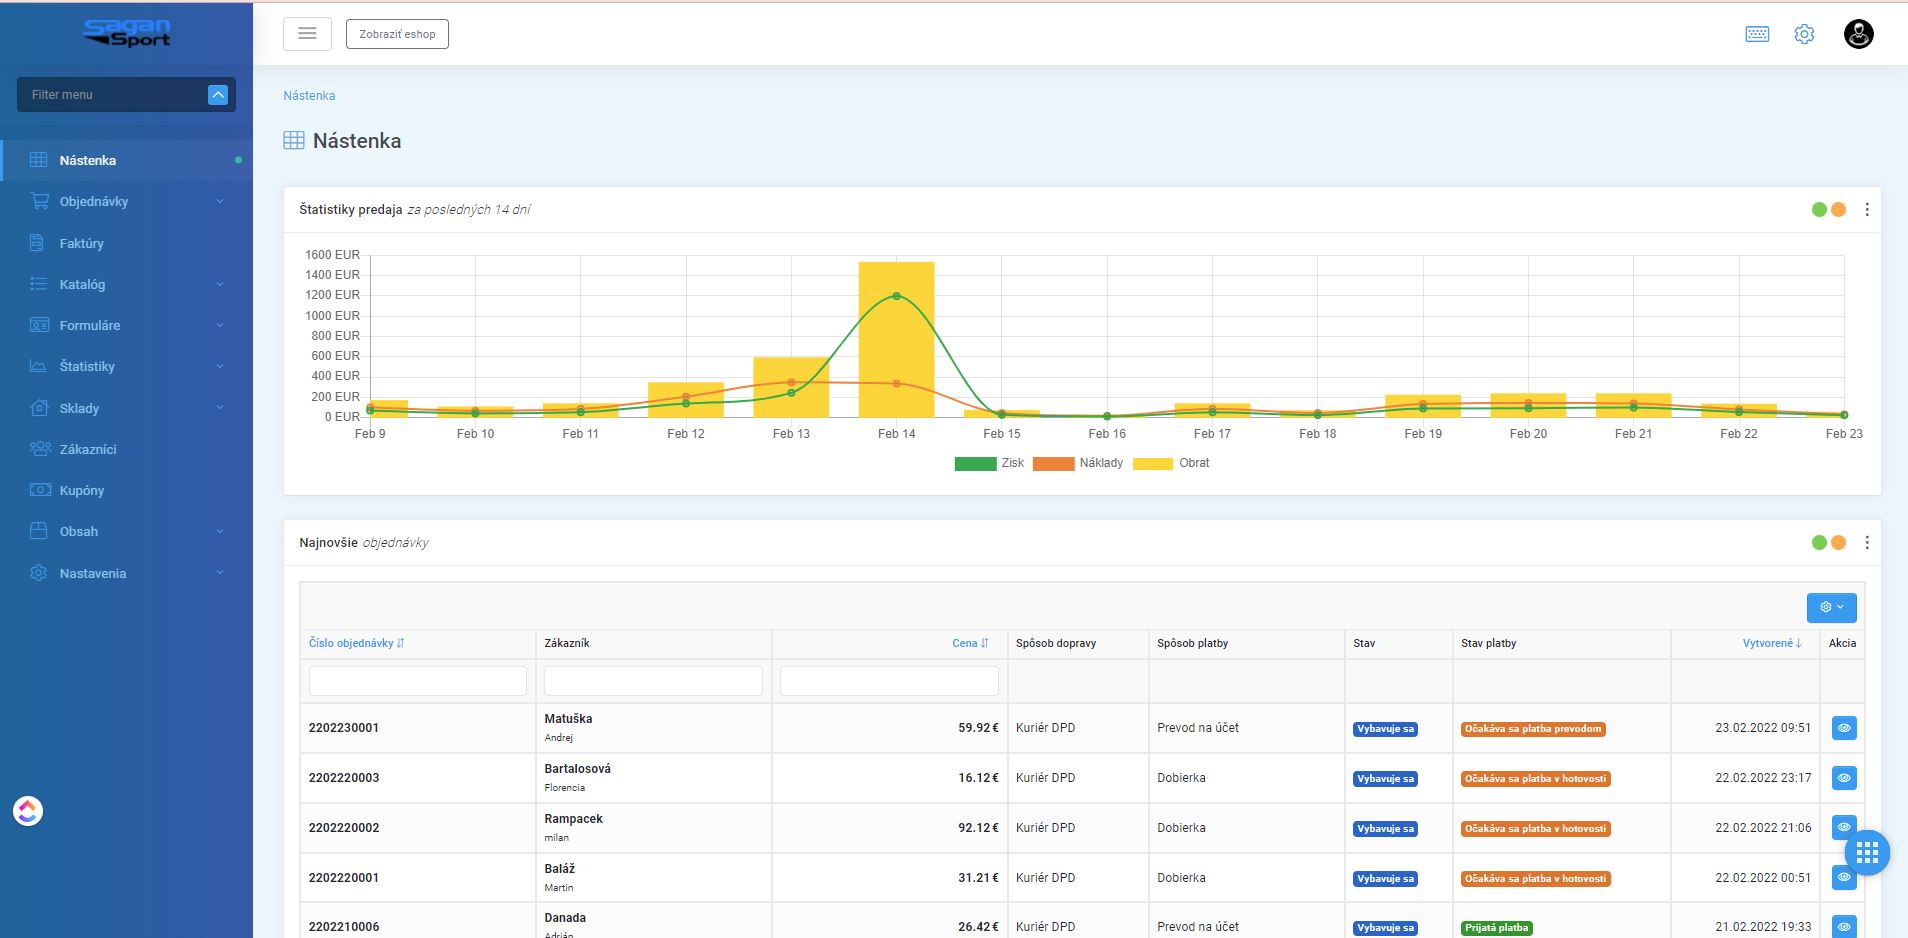
Task: Click green dot on latest orders panel
Action: click(x=1819, y=543)
